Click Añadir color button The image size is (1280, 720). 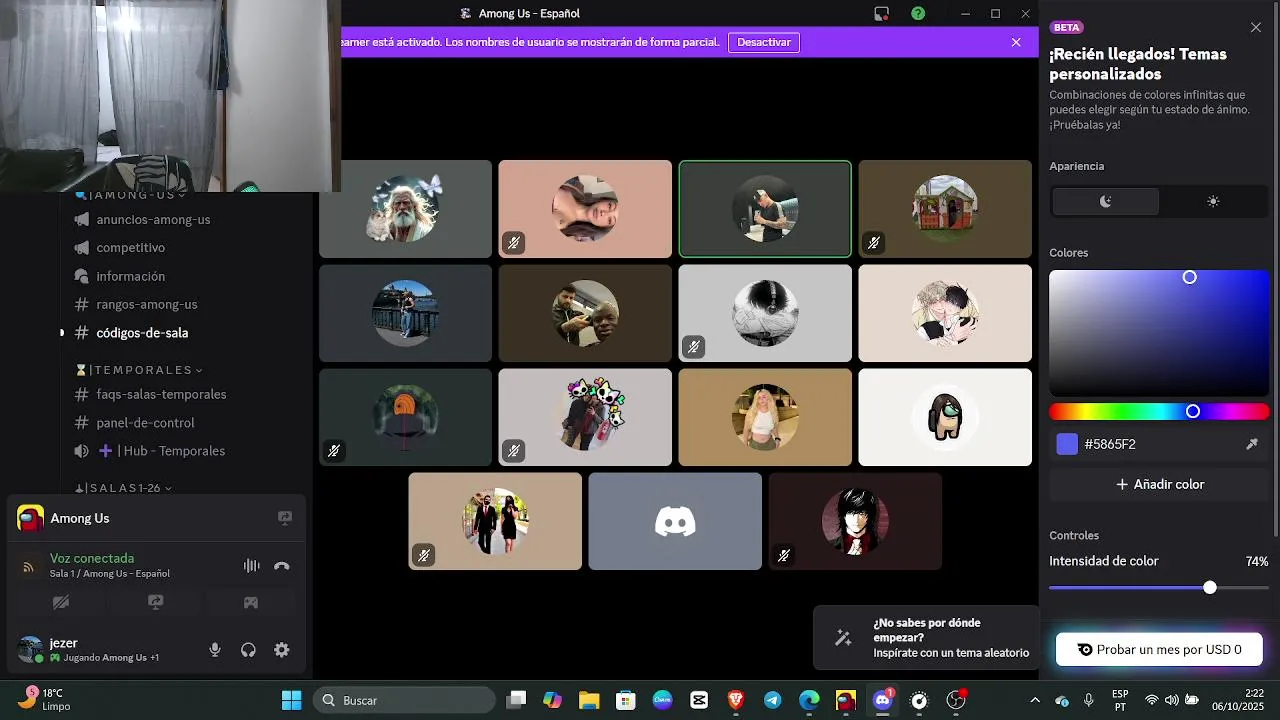coord(1160,484)
